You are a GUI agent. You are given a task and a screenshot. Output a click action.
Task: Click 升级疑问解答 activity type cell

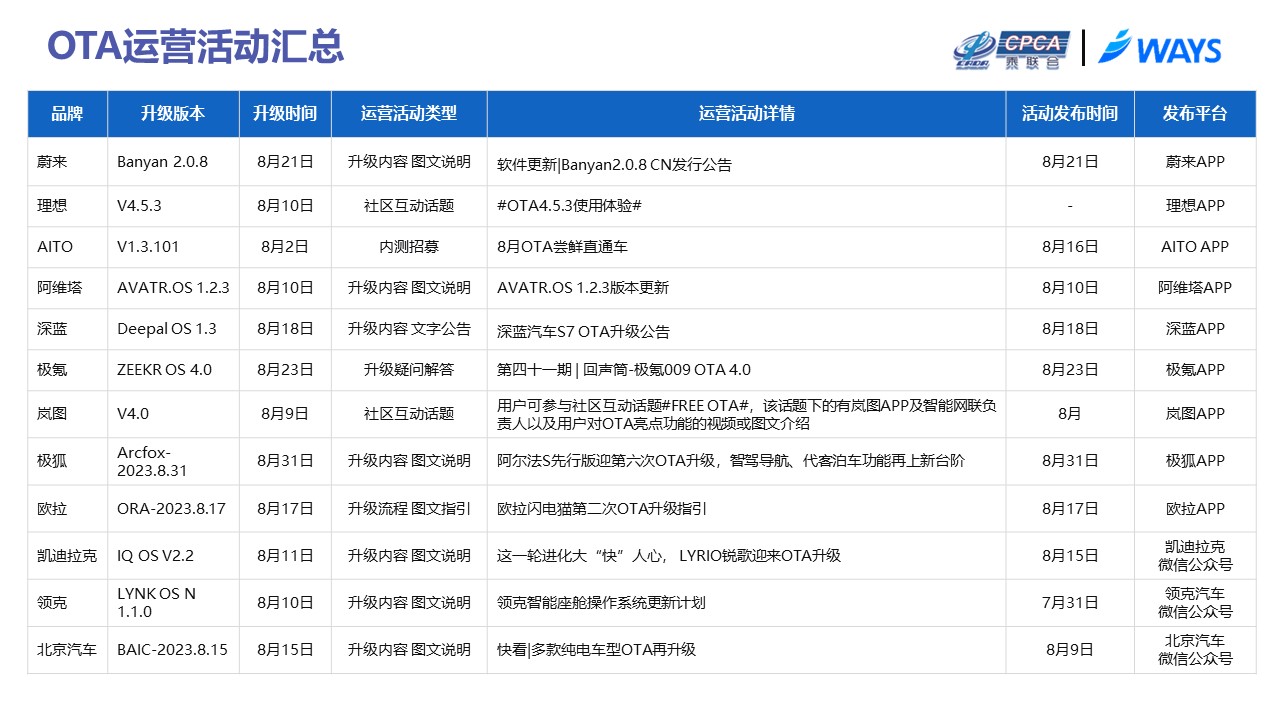(409, 370)
